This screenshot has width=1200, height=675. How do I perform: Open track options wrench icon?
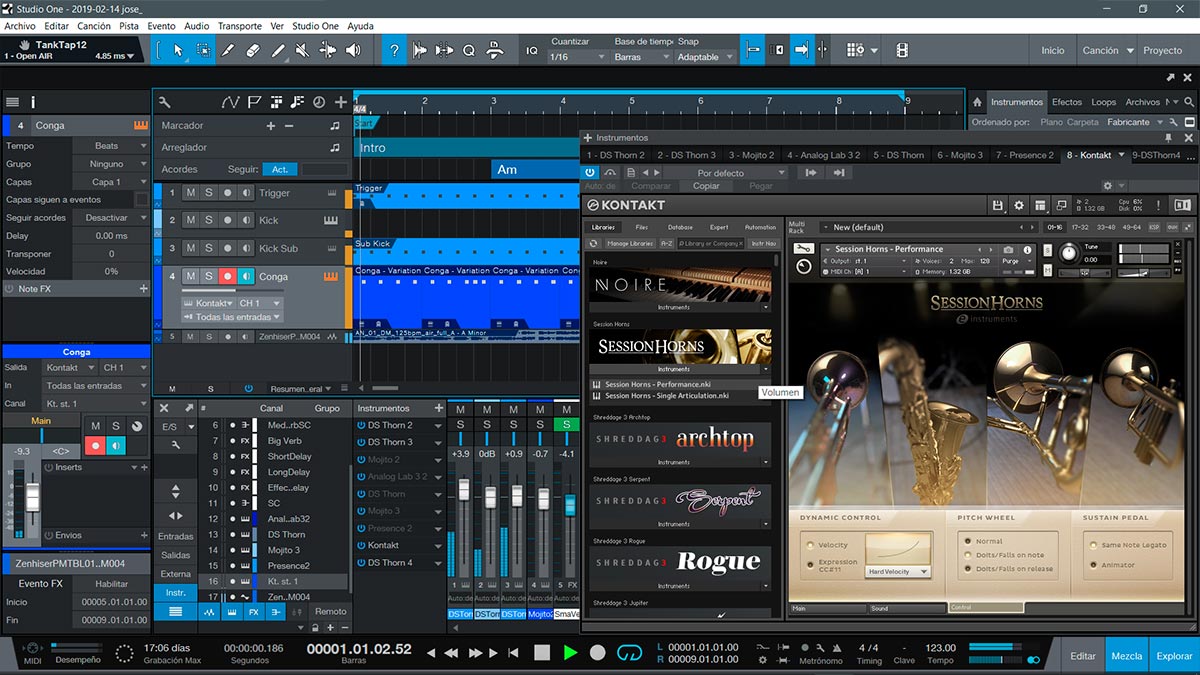click(x=165, y=102)
